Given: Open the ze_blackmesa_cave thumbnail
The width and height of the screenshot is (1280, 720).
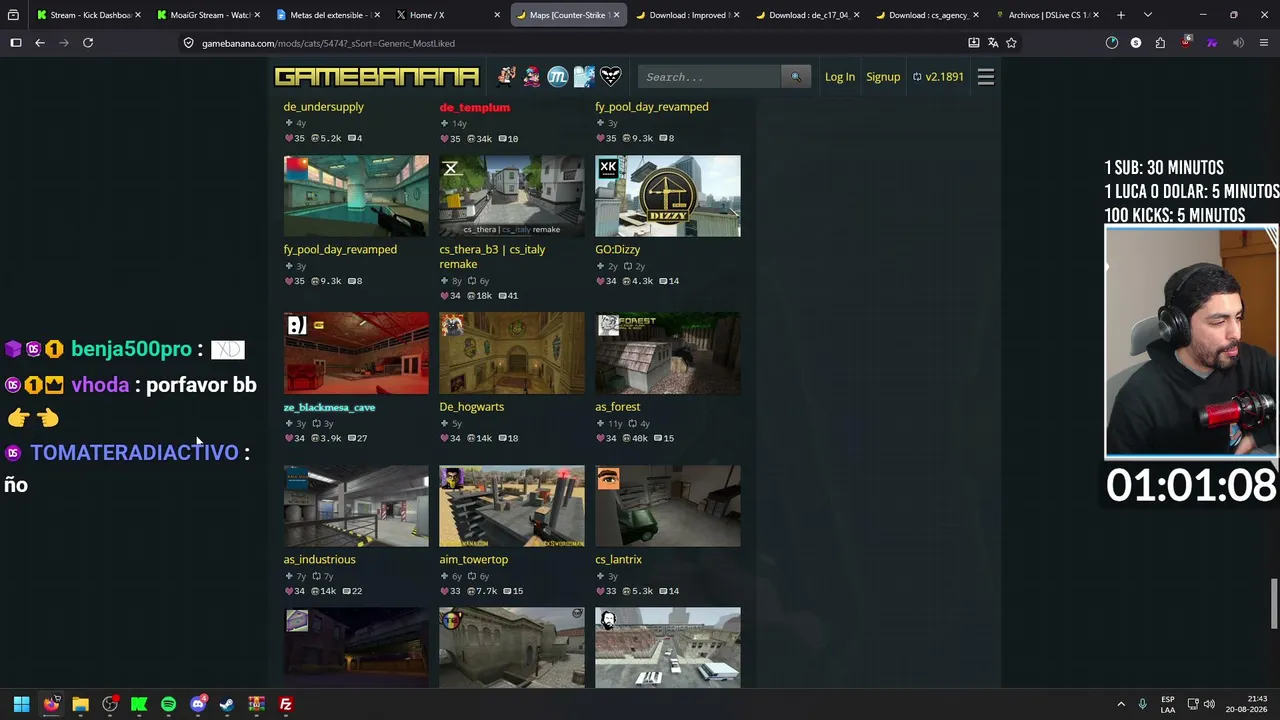Looking at the screenshot, I should point(356,353).
